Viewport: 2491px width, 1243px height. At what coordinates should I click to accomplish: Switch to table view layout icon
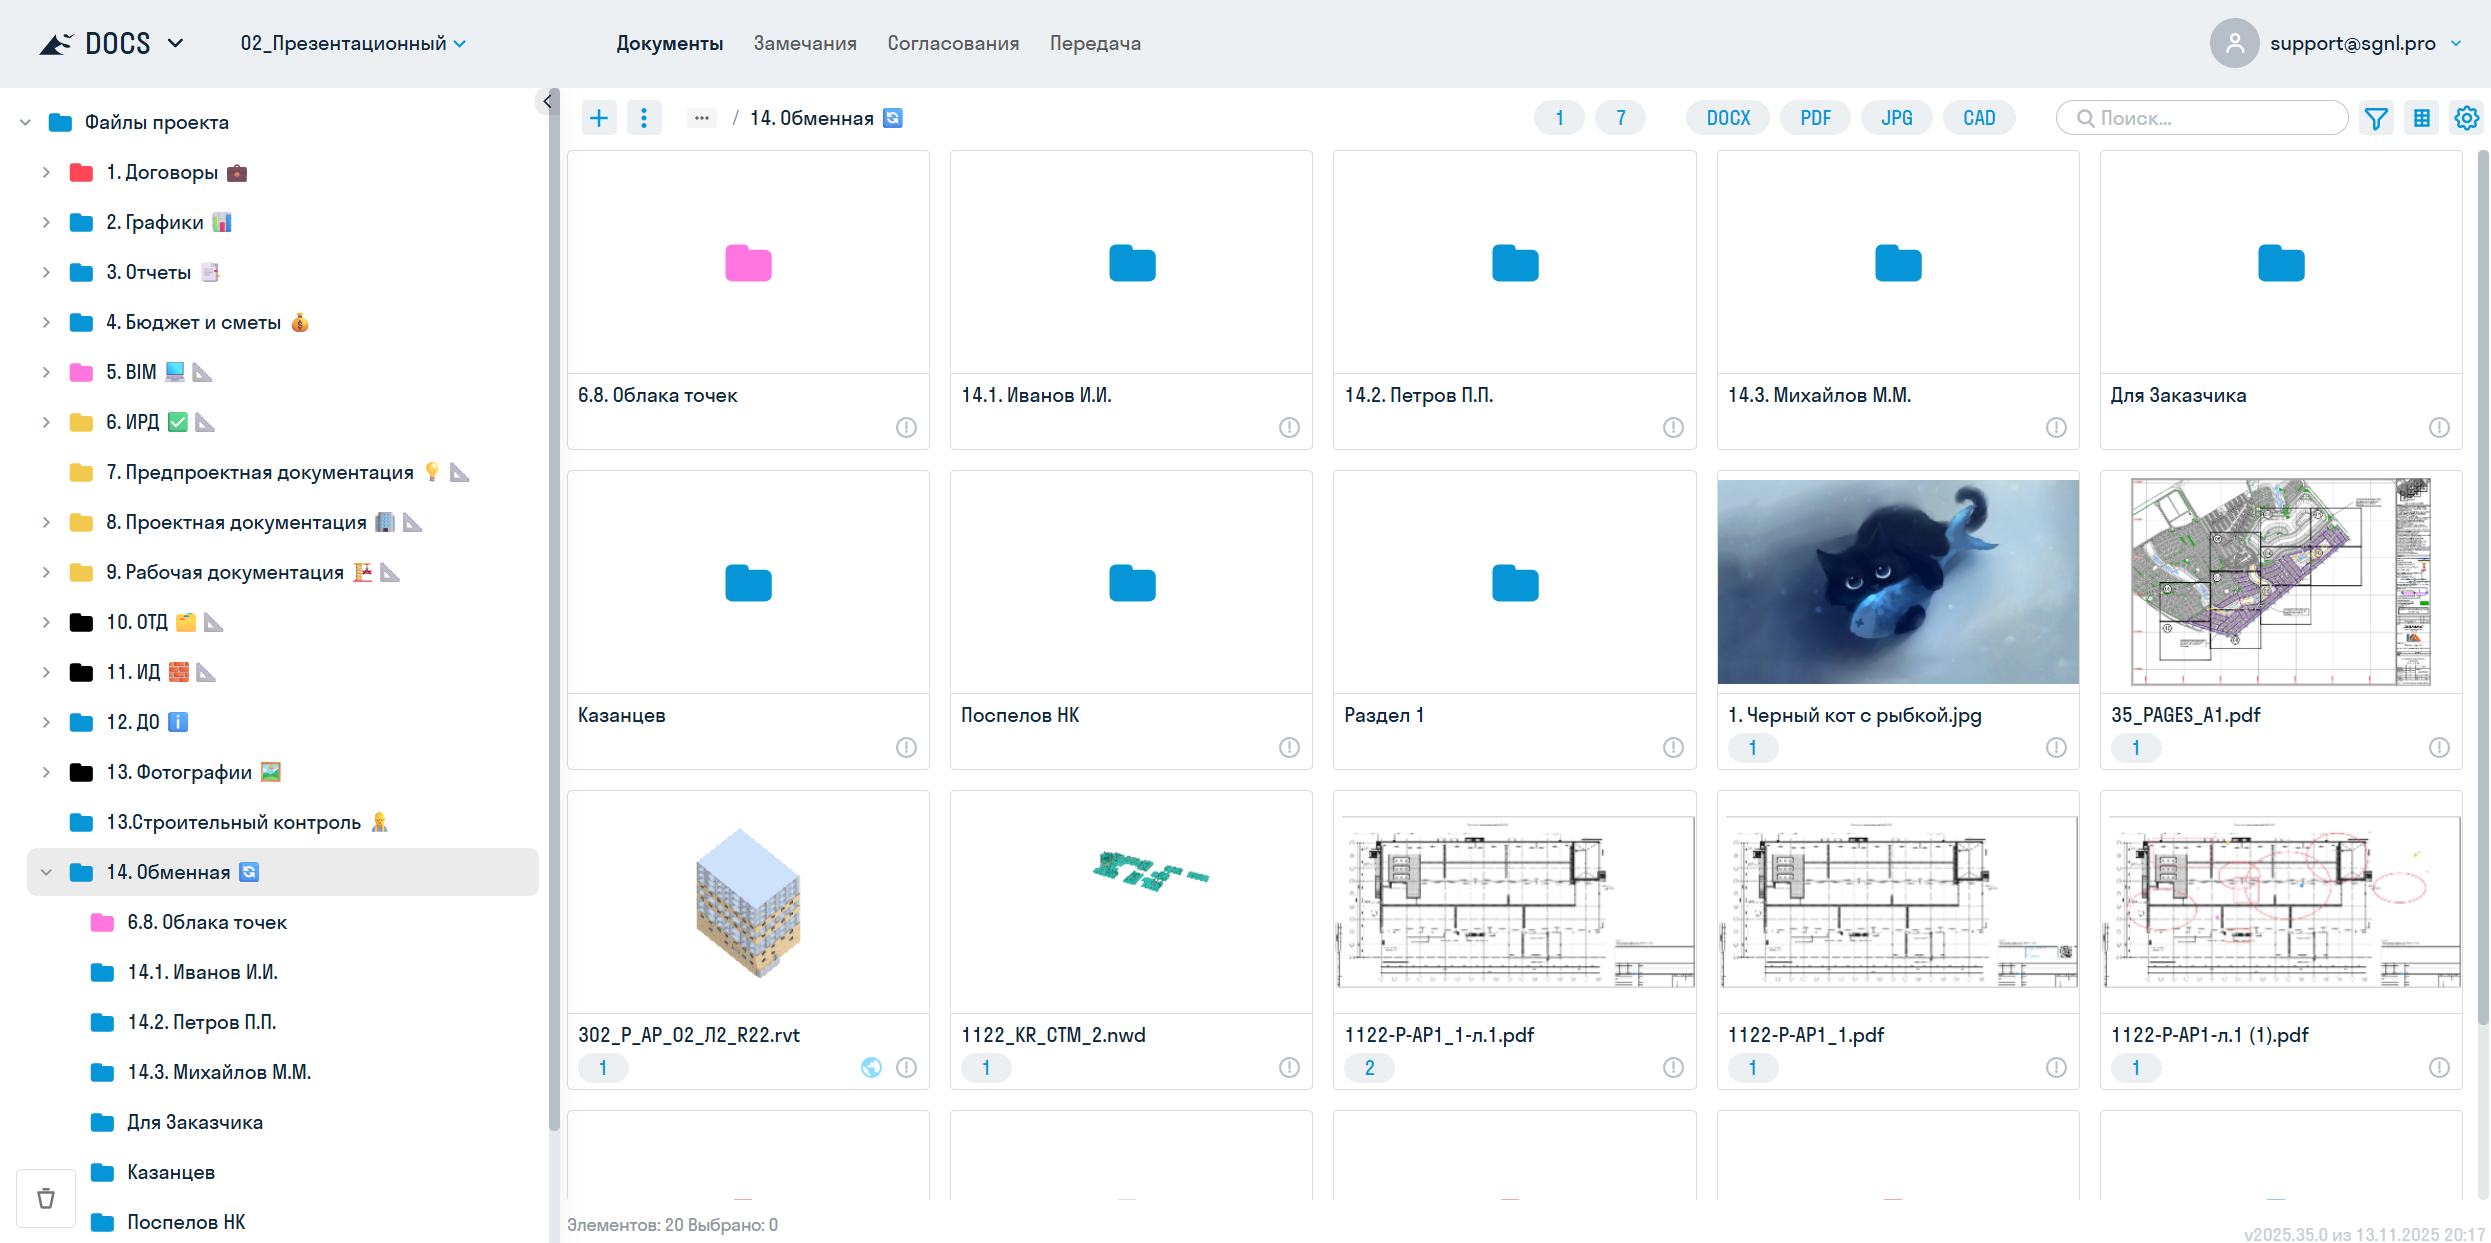tap(2422, 118)
